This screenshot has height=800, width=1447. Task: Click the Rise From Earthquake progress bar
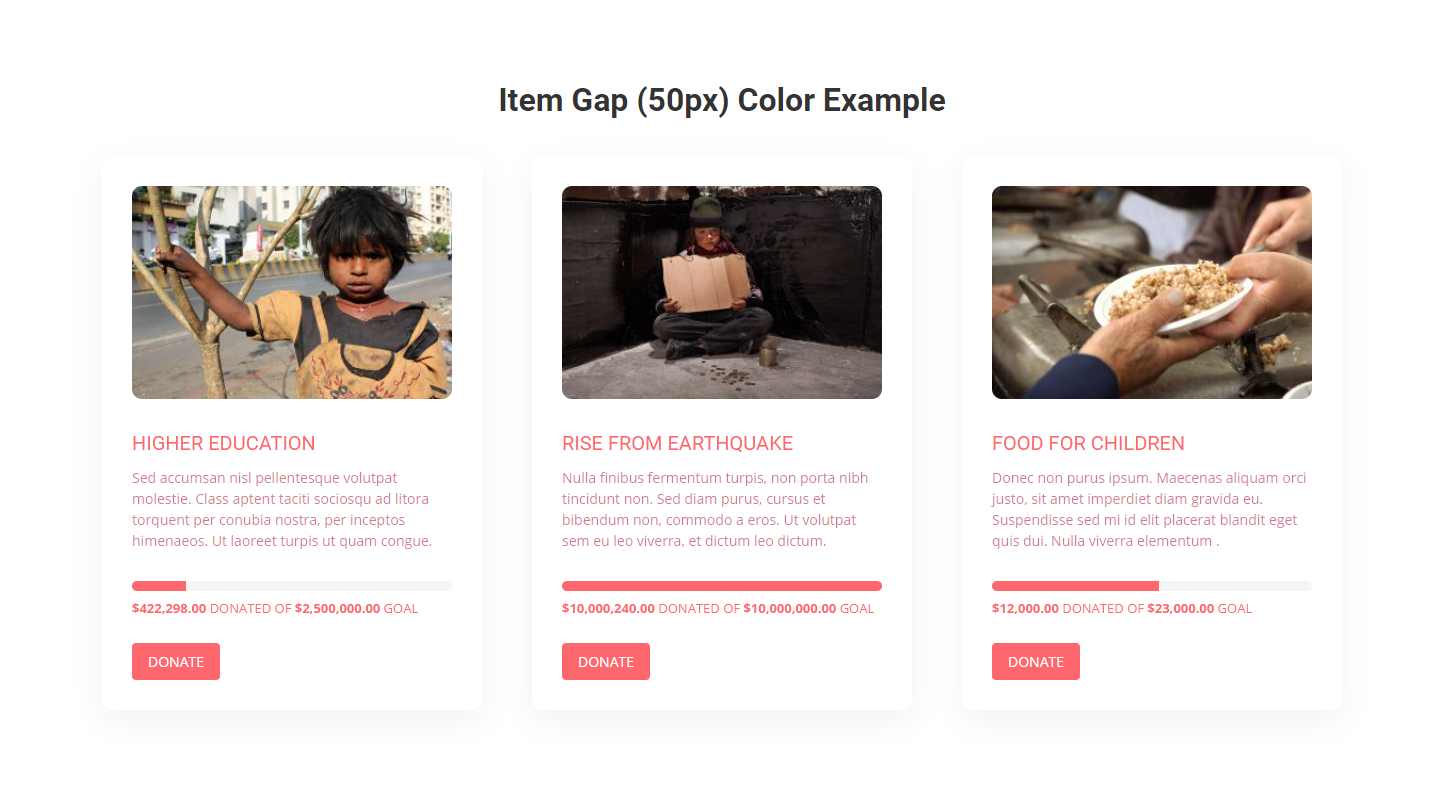coord(722,586)
